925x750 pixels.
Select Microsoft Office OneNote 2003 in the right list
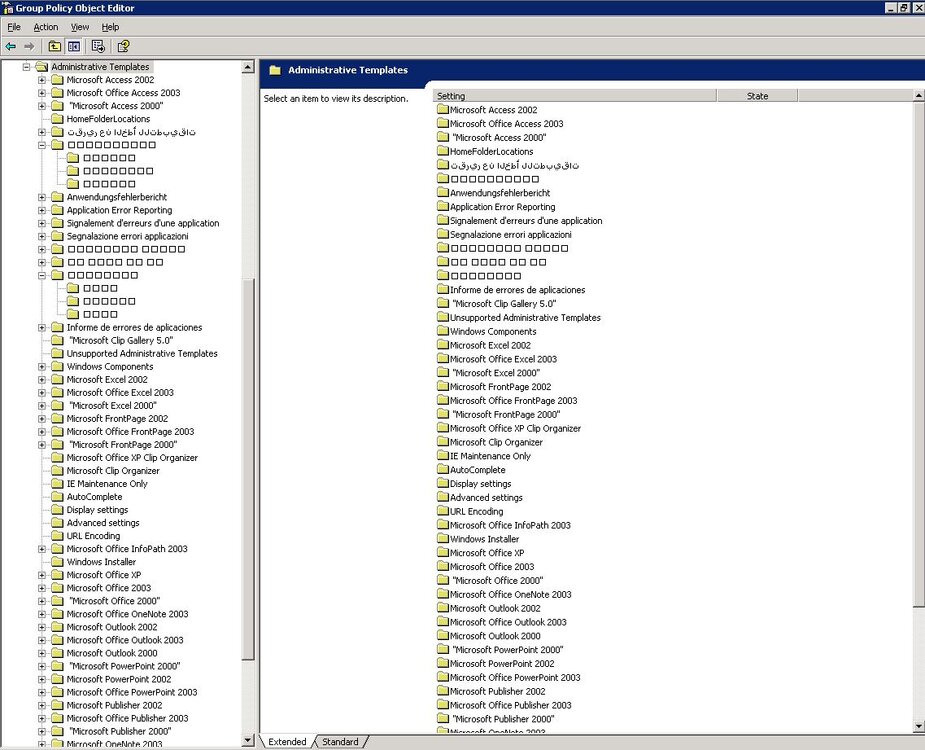click(x=510, y=594)
